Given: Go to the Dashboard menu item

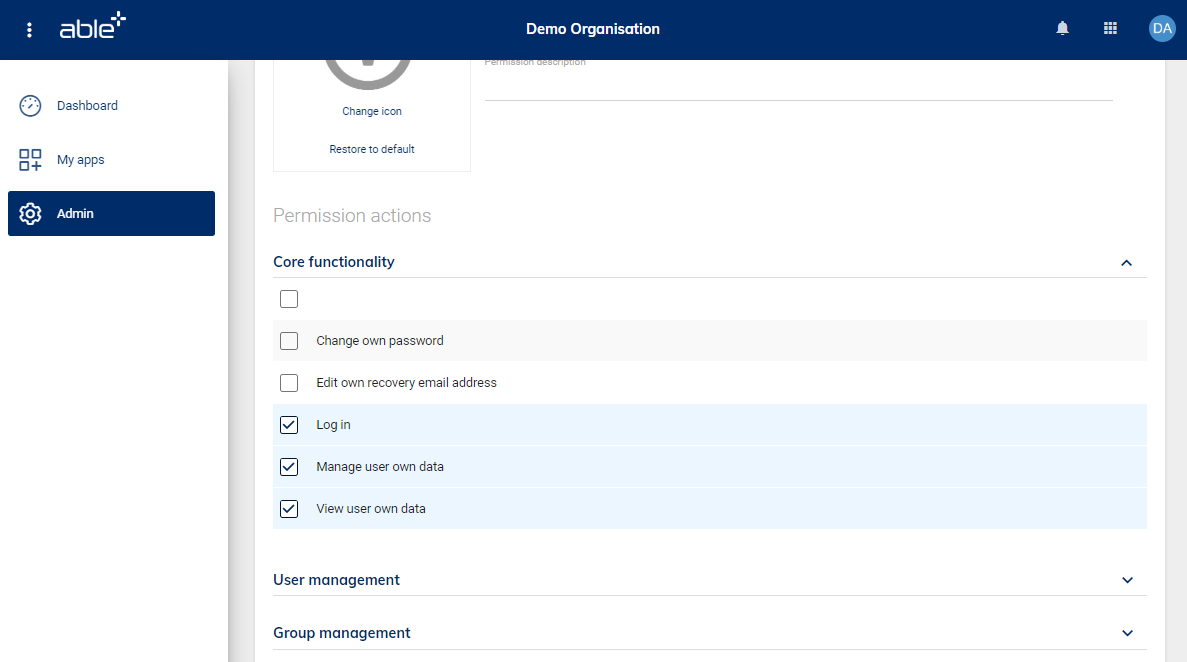Looking at the screenshot, I should pyautogui.click(x=87, y=106).
